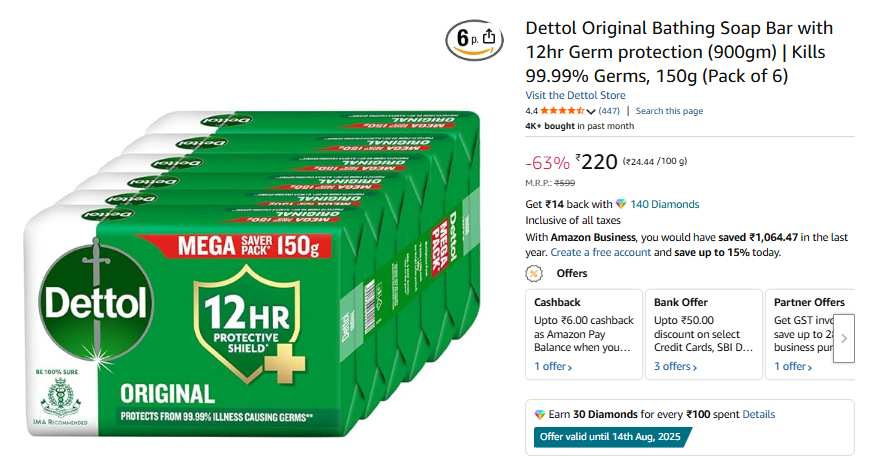Image resolution: width=871 pixels, height=456 pixels.
Task: Click Search this page link
Action: (669, 111)
